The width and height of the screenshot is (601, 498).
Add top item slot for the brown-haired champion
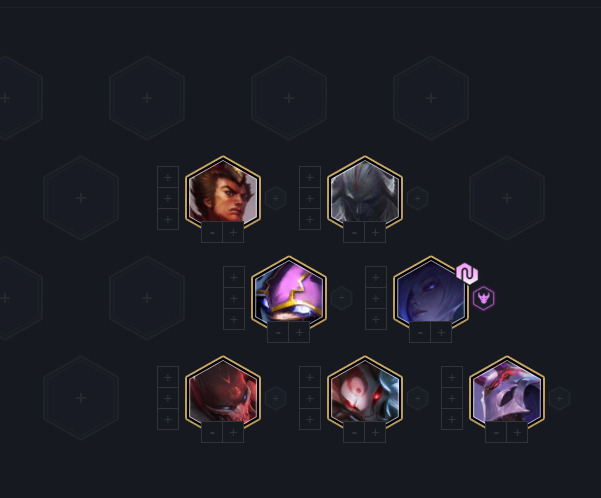click(168, 177)
